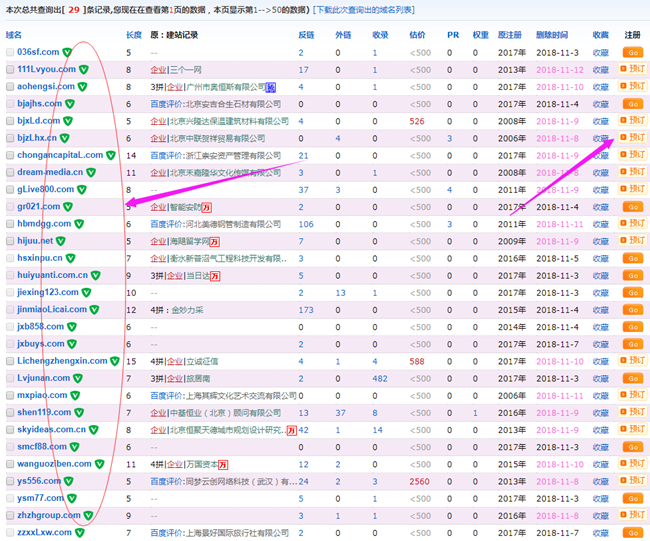Viewport: 650px width, 541px height.
Task: Sort by 长度 column header
Action: 133,34
